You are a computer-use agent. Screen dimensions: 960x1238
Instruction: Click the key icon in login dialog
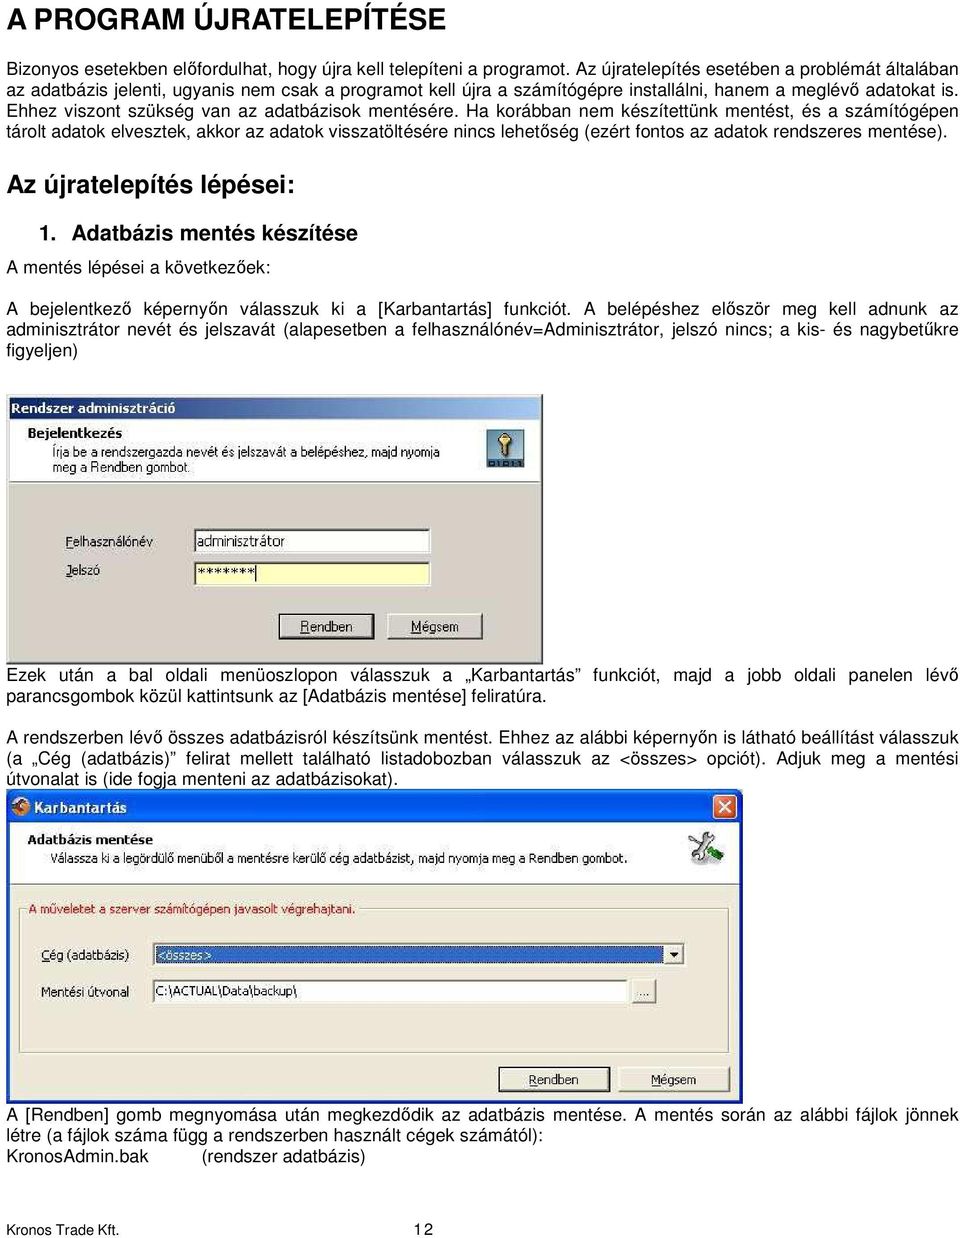tap(505, 448)
